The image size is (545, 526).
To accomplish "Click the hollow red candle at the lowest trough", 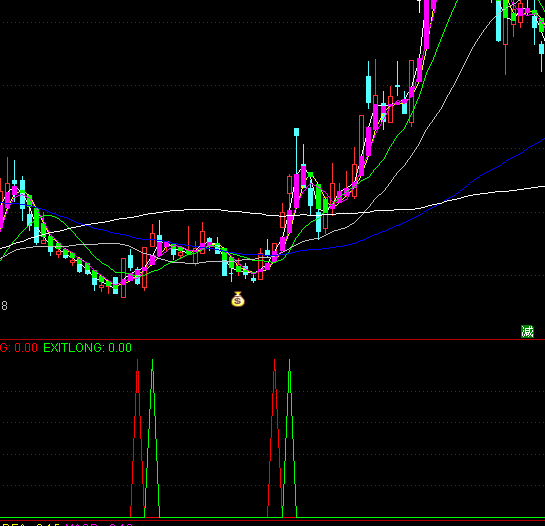I will point(123,278).
